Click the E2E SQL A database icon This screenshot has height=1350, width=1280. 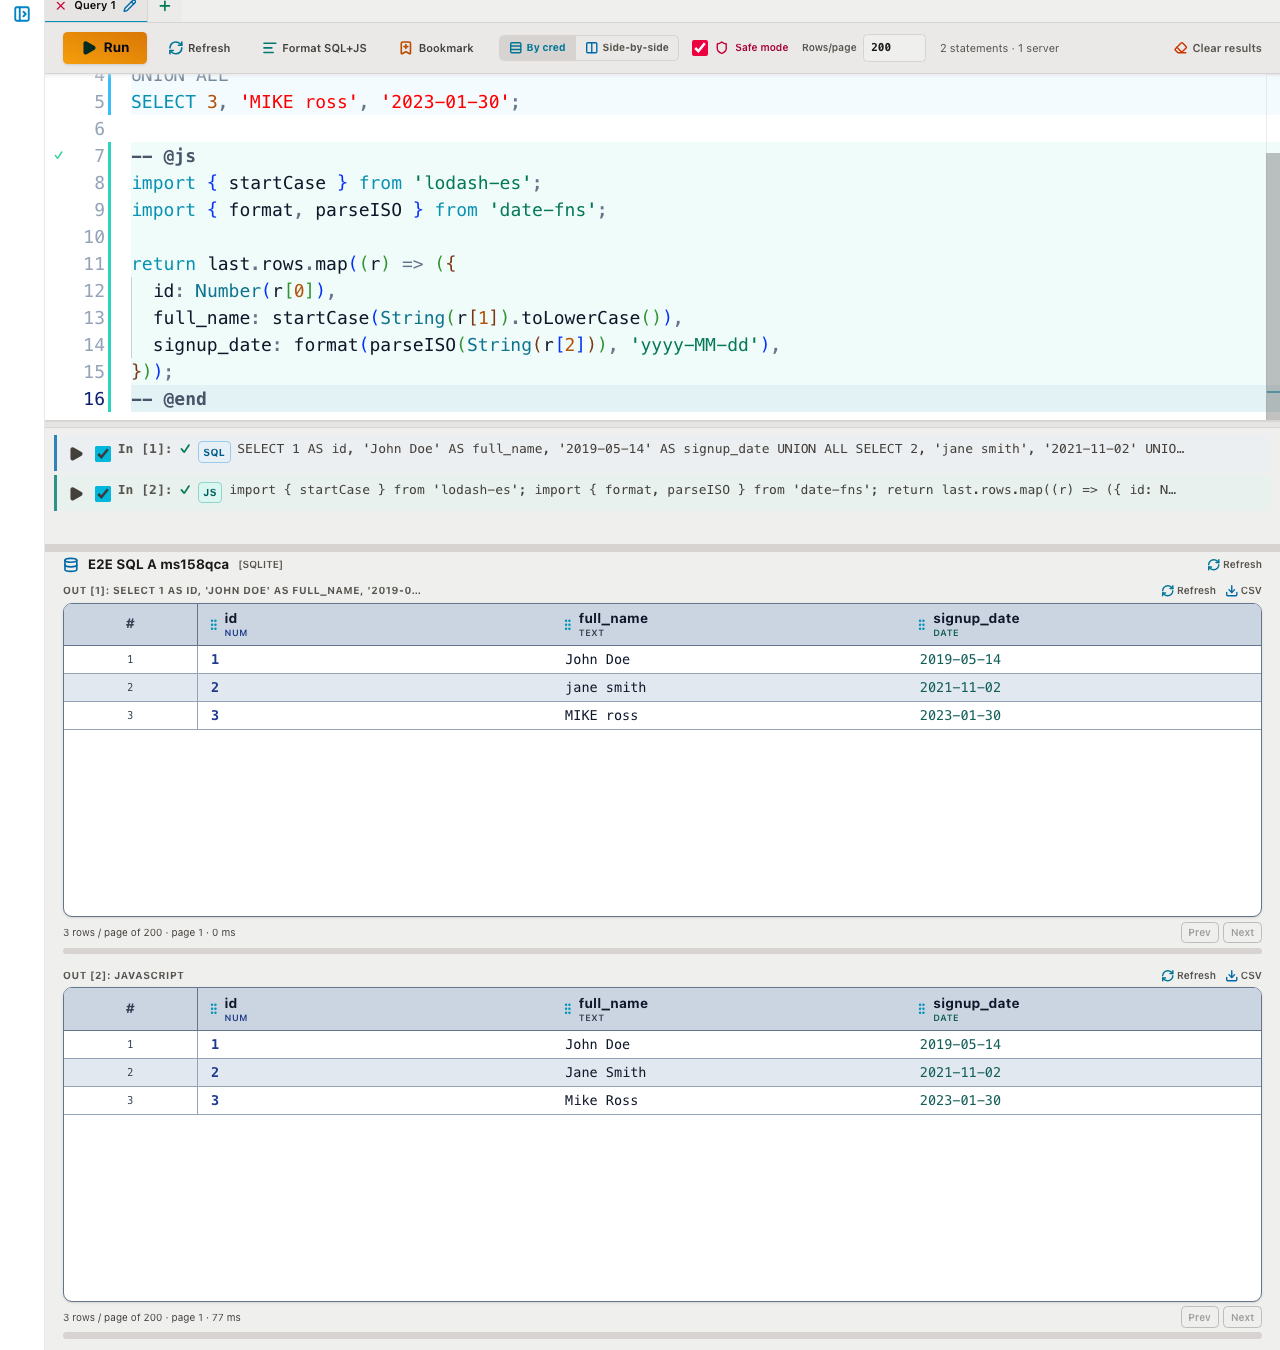[71, 565]
